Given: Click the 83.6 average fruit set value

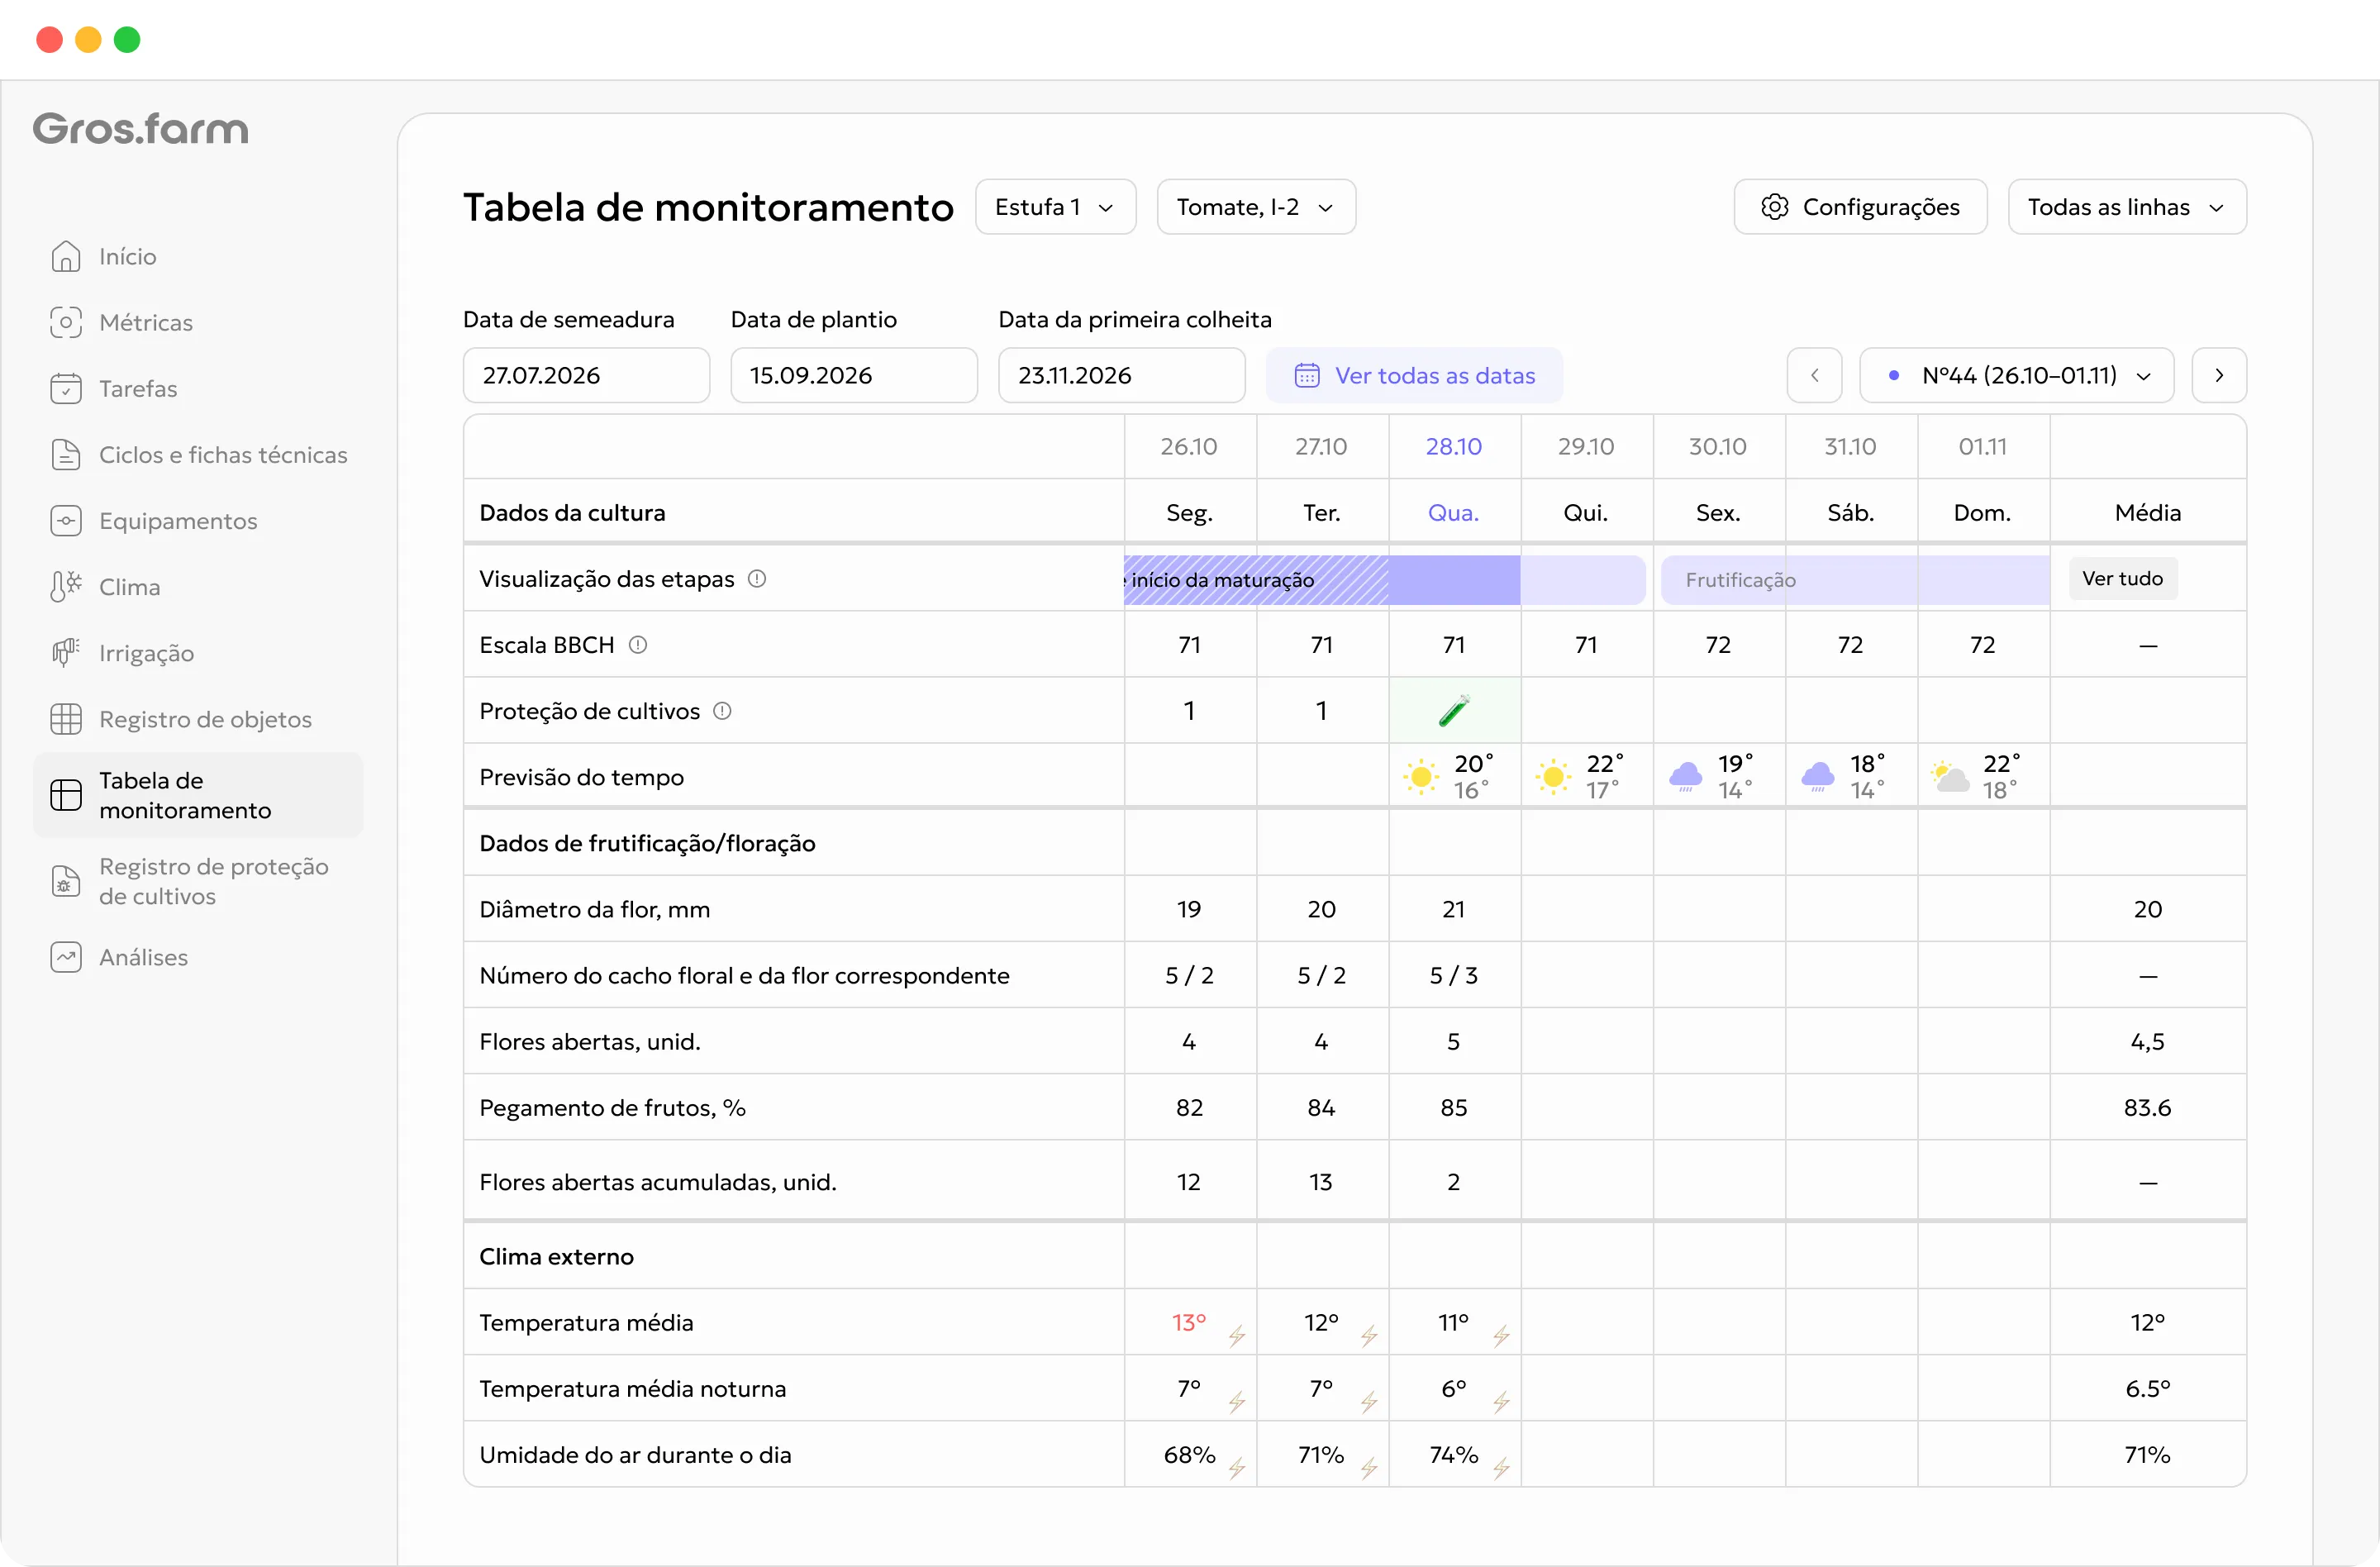Looking at the screenshot, I should coord(2147,1107).
